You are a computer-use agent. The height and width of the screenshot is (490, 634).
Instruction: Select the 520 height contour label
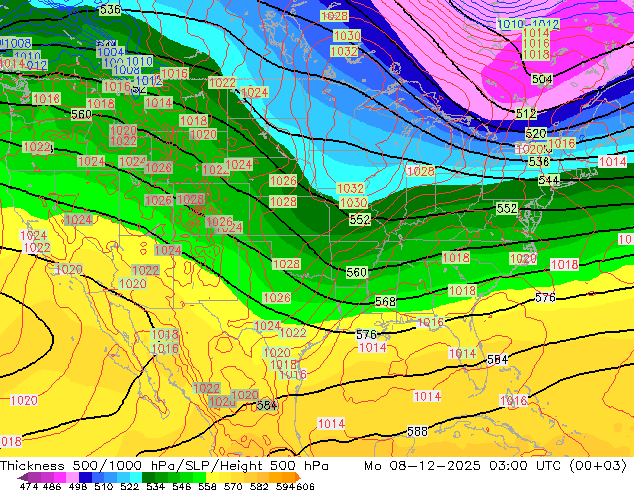[536, 133]
